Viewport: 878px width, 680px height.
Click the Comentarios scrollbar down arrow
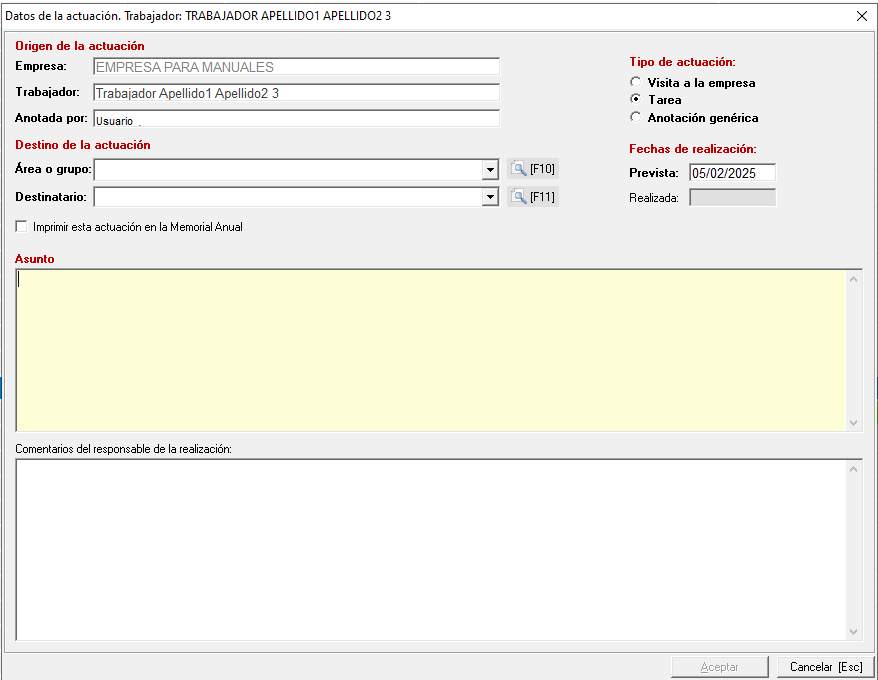click(x=853, y=632)
